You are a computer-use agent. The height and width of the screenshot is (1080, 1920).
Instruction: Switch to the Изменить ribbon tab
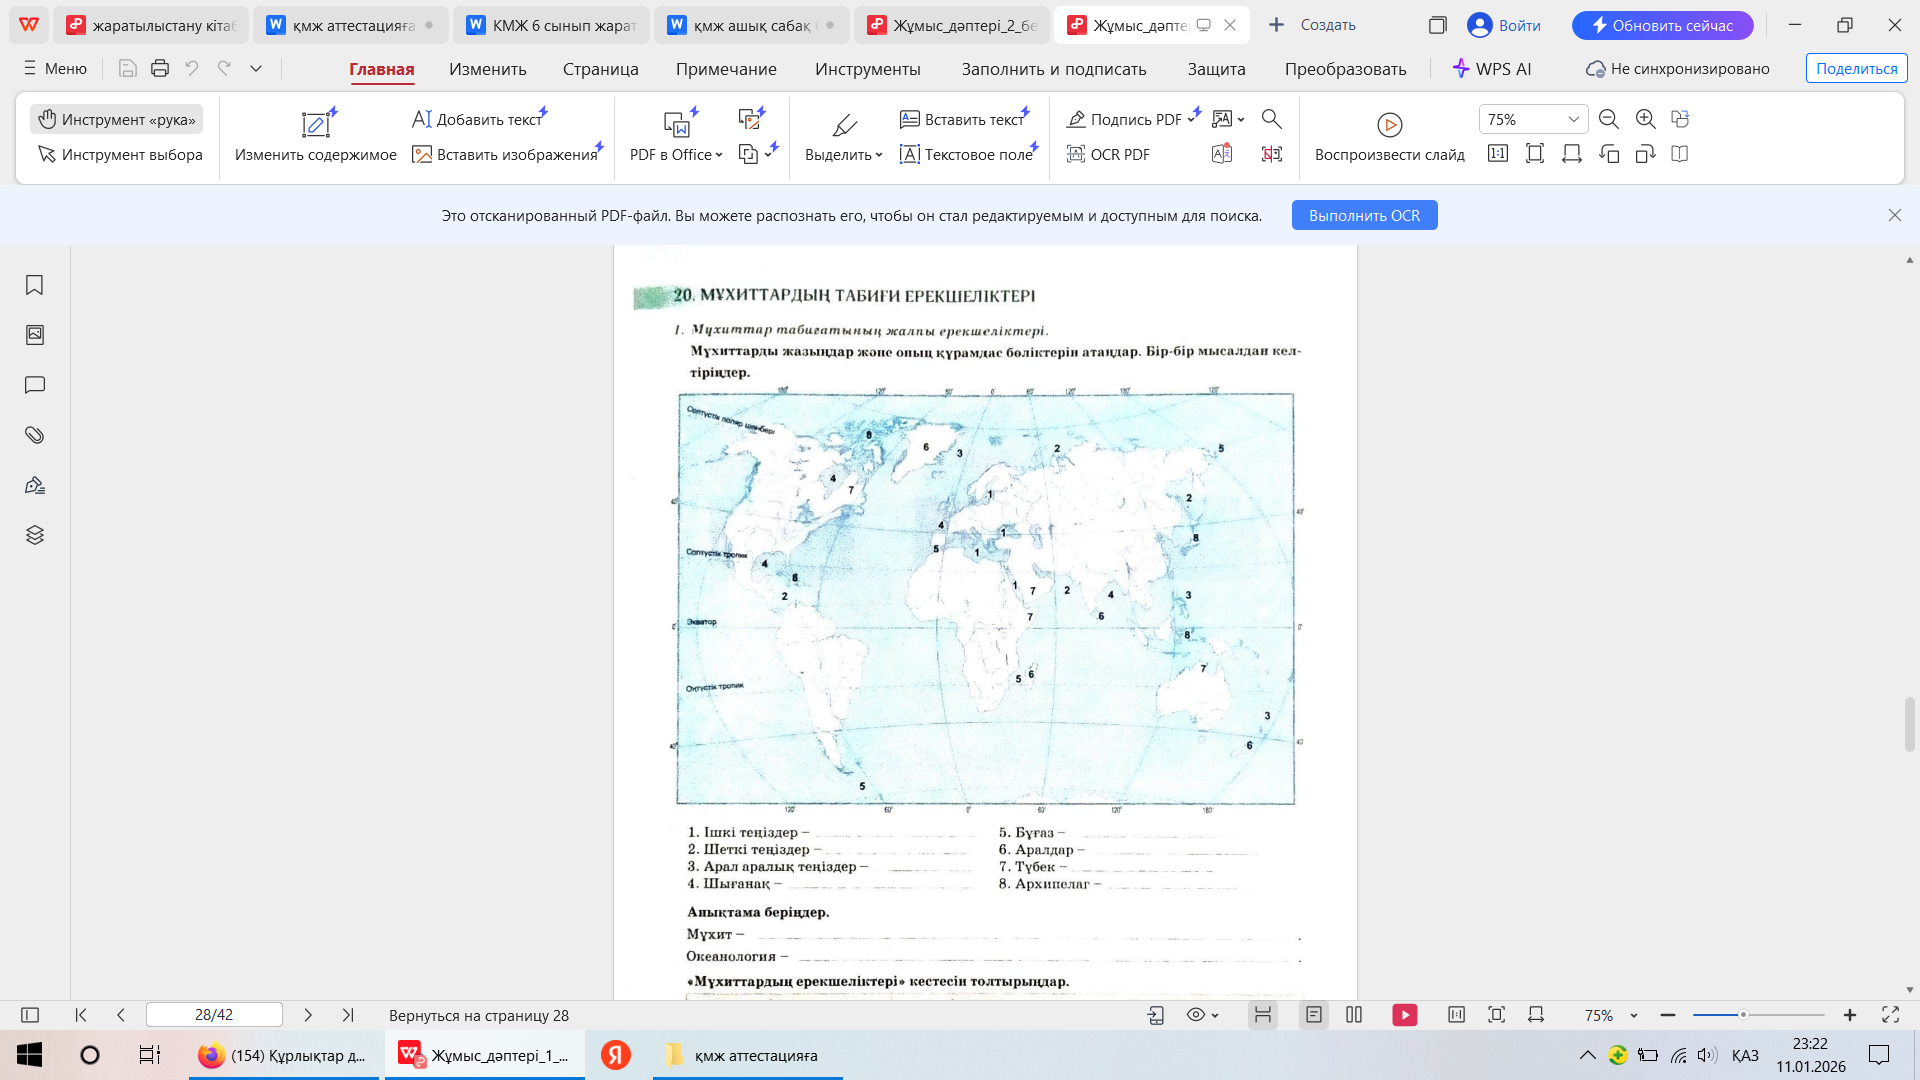click(487, 69)
